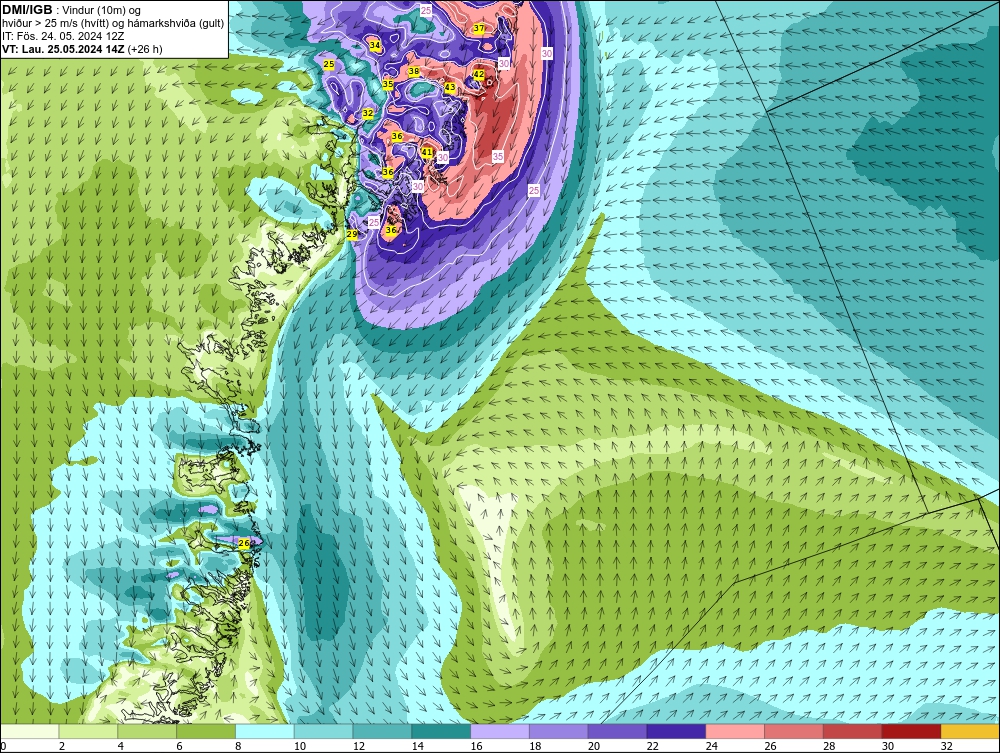Pick the 24–26 m/s pink legend swatch
Image resolution: width=1000 pixels, height=753 pixels.
[735, 731]
